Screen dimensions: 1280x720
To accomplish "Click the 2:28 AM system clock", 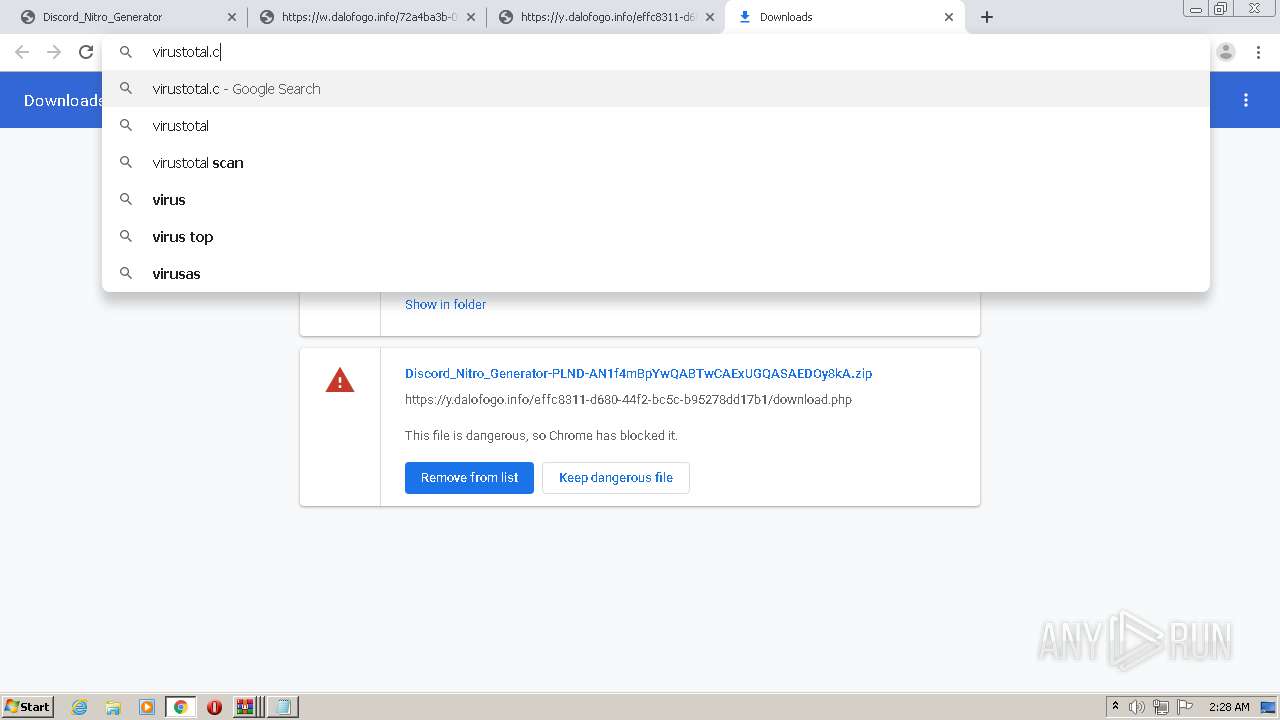I will [1229, 707].
